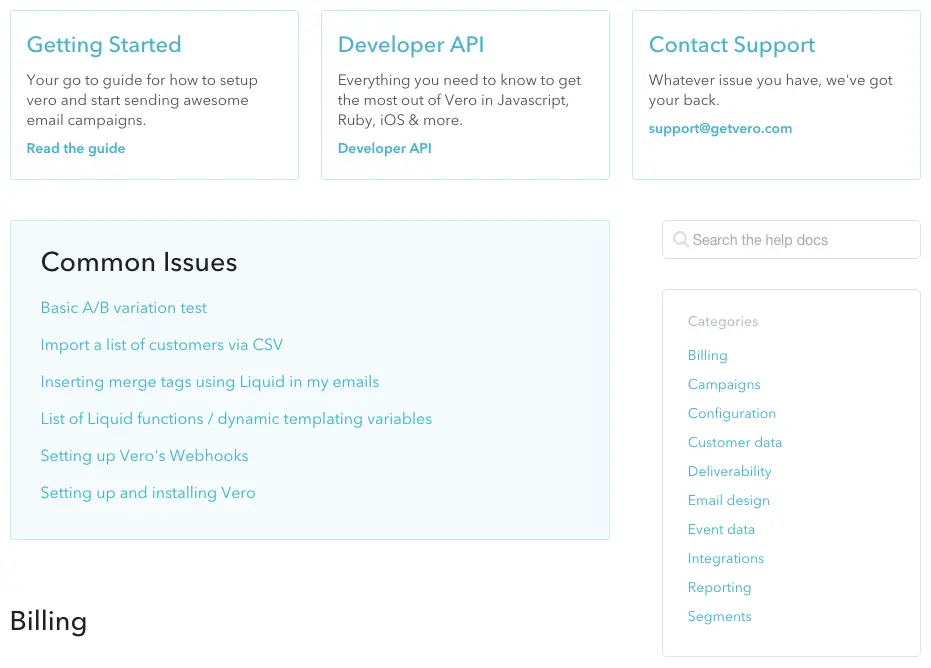Screen dimensions: 931x668
Task: Select the Integrations category
Action: pos(725,559)
